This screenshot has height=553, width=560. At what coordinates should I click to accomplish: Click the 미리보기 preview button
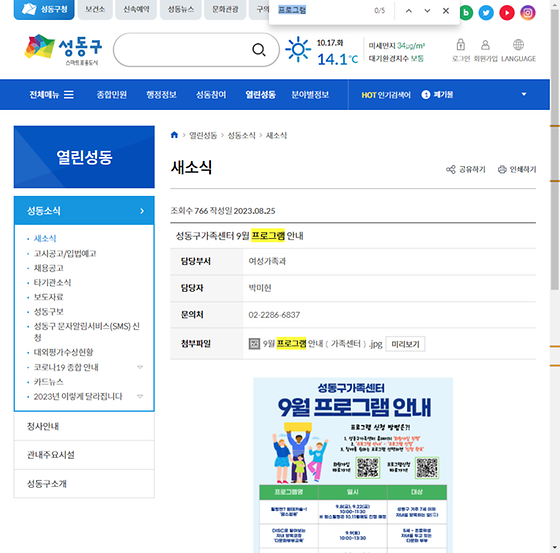pyautogui.click(x=405, y=344)
